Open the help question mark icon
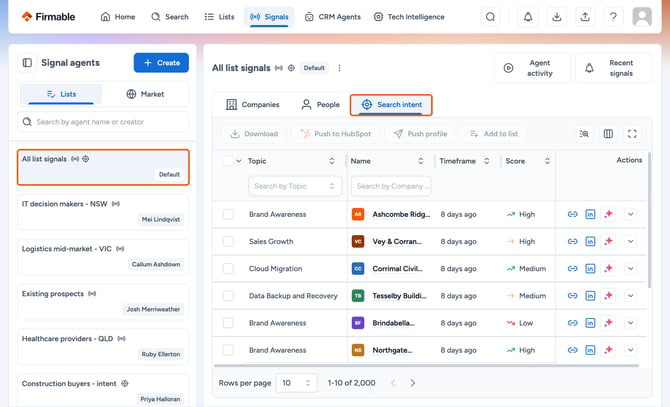670x407 pixels. (613, 17)
